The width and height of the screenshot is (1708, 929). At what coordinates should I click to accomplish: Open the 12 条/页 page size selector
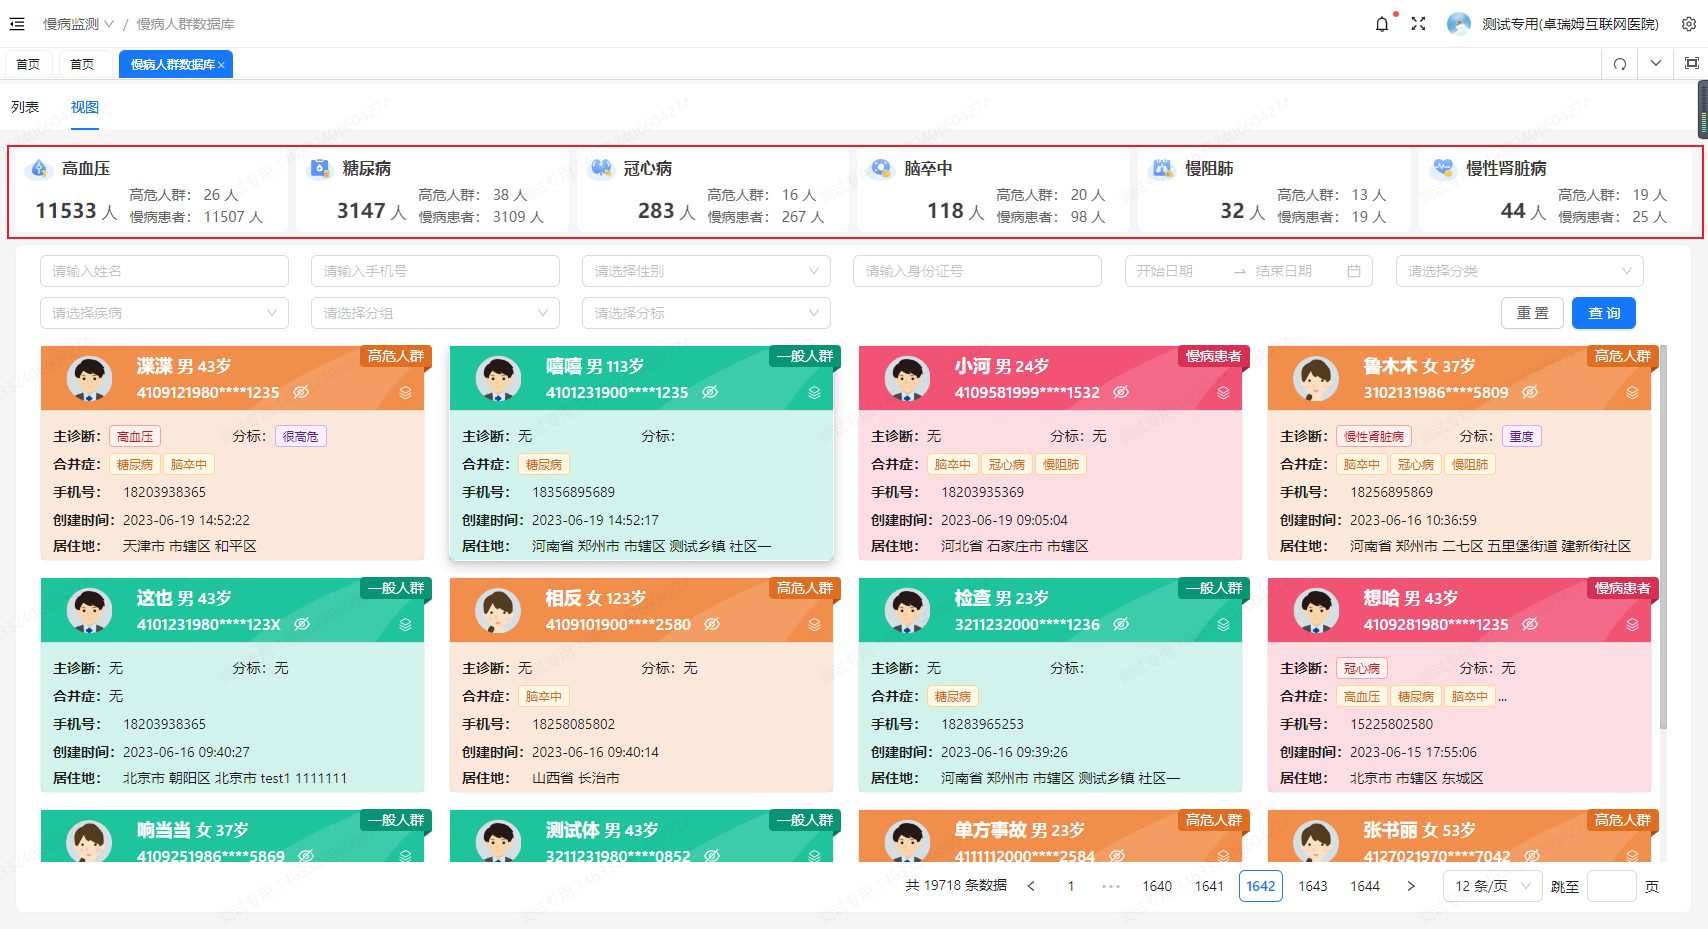(x=1493, y=886)
